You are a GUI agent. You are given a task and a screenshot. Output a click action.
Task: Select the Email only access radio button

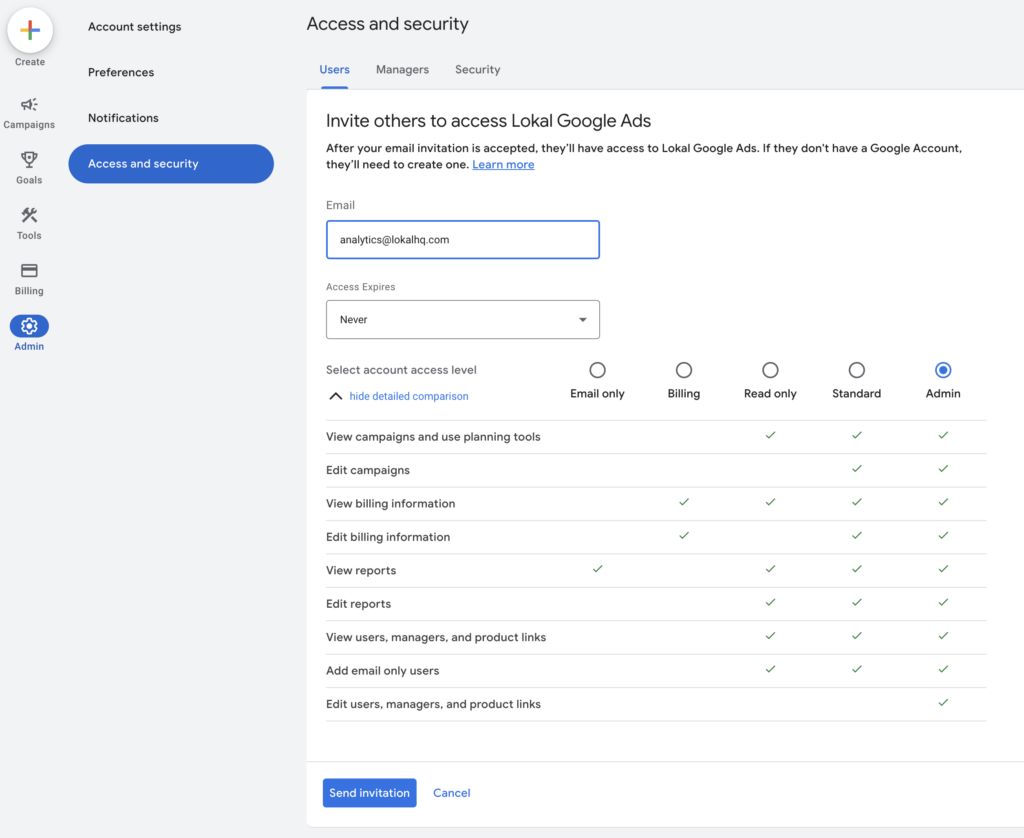click(597, 369)
